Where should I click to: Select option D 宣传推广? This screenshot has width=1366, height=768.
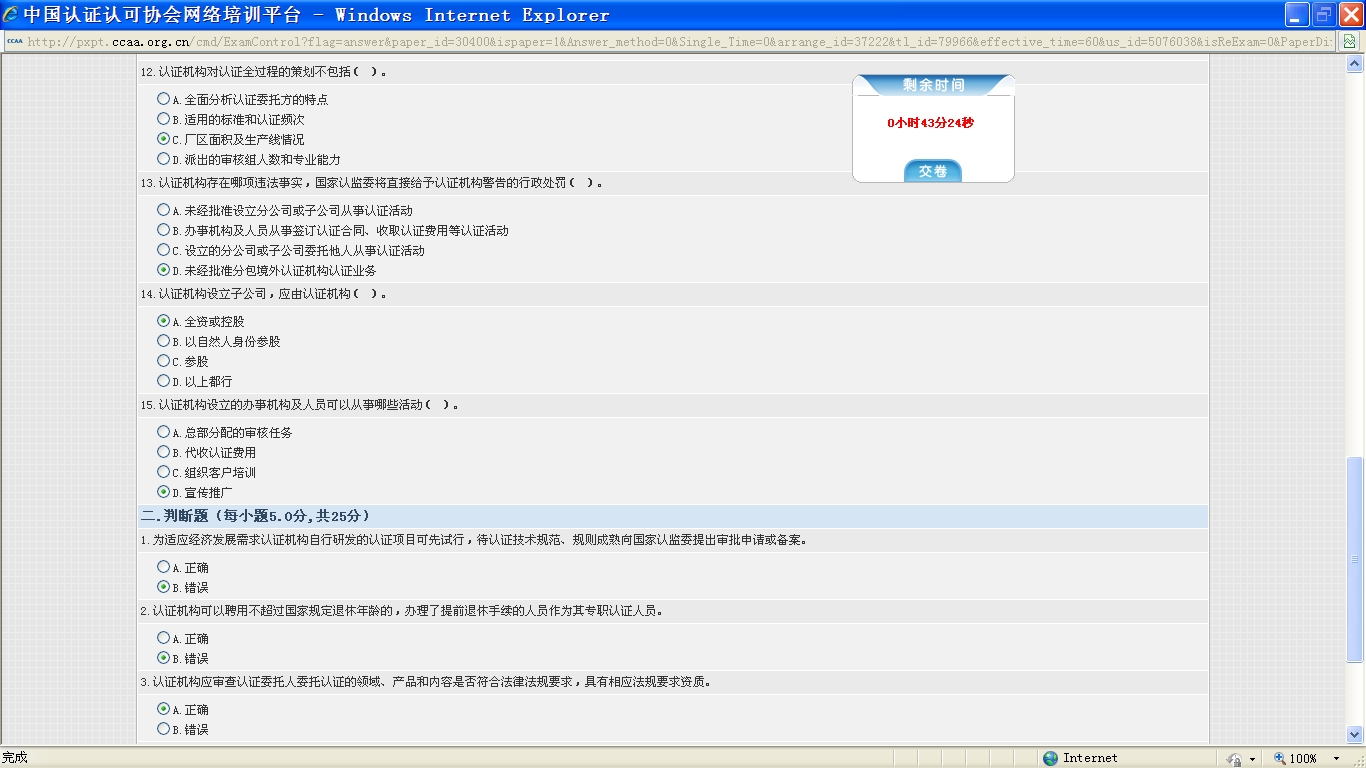(163, 492)
